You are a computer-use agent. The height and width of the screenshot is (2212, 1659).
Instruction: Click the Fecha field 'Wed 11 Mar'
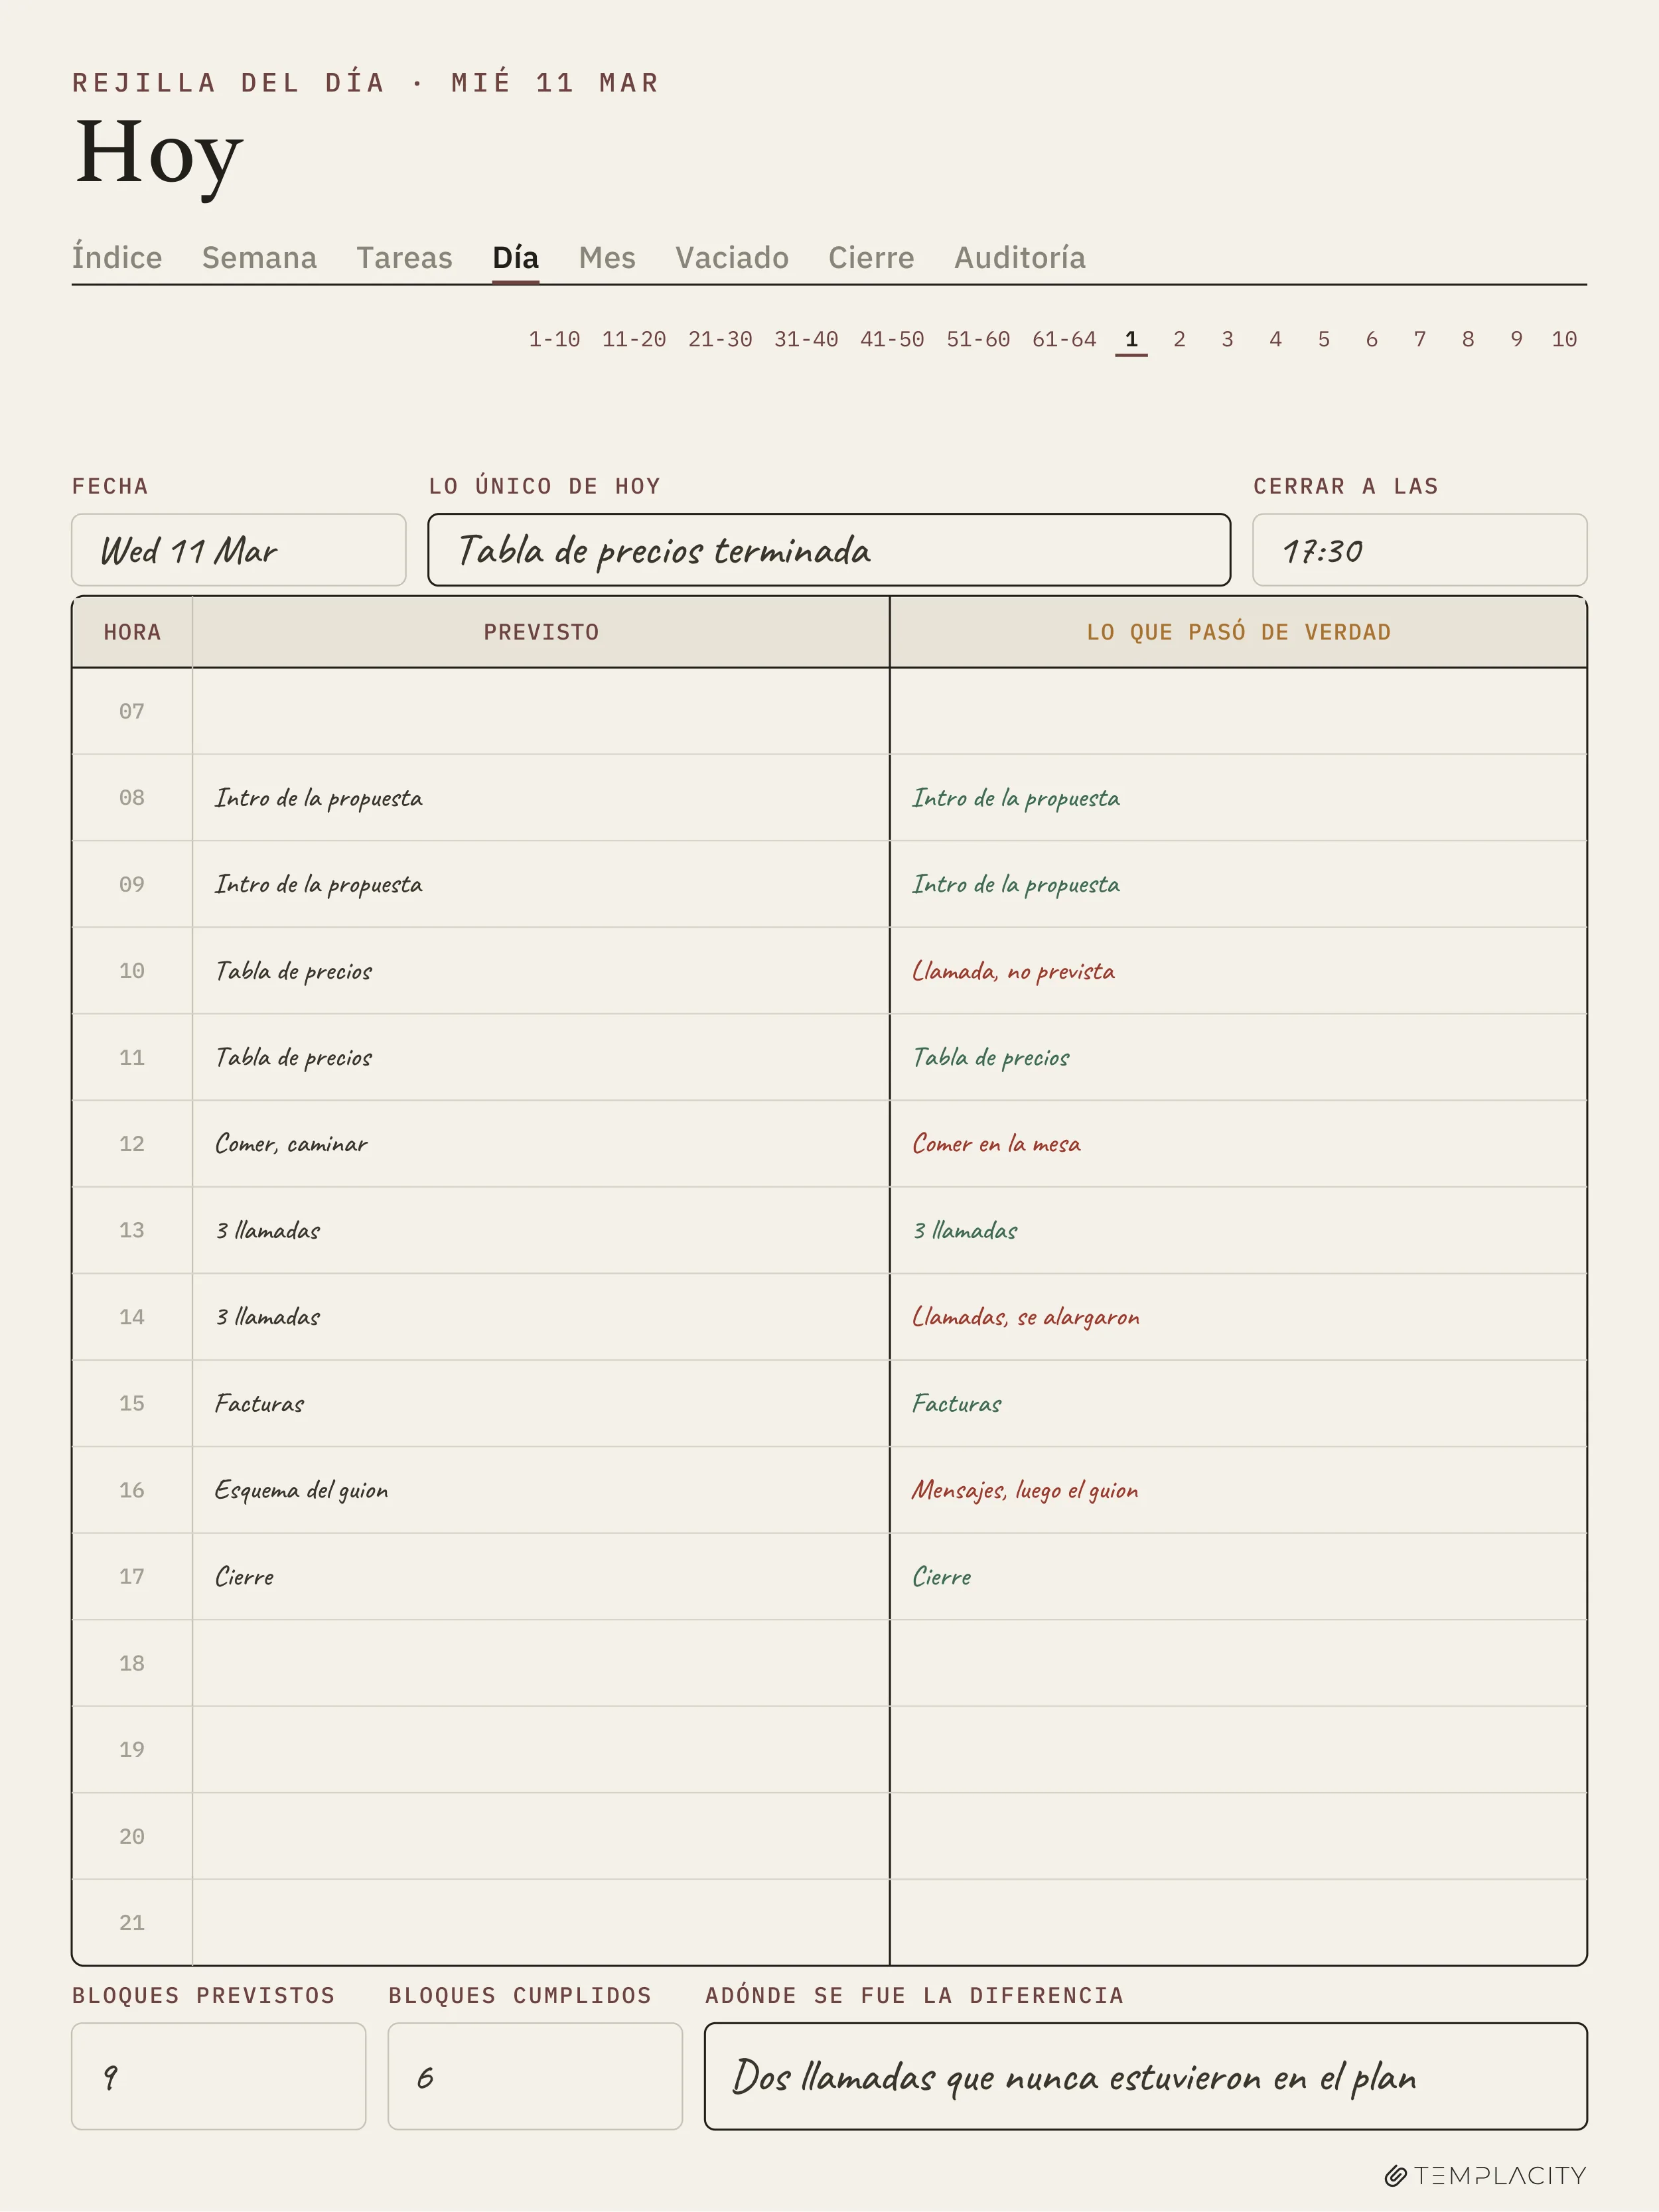coord(238,550)
